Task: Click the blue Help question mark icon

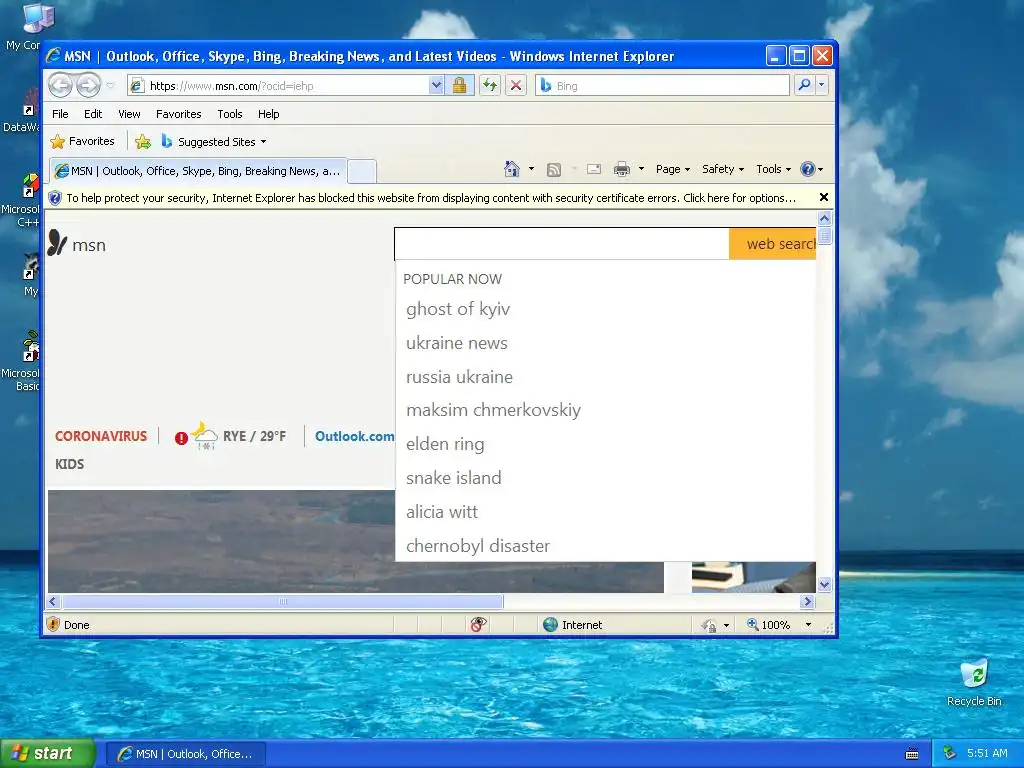Action: pos(808,169)
